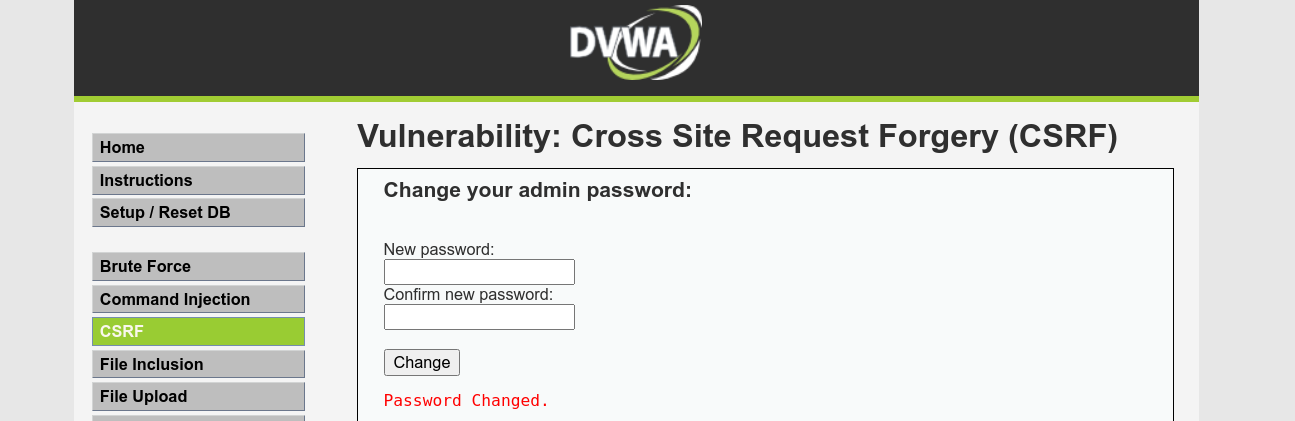The image size is (1295, 421).
Task: Click the partially visible item below File Upload
Action: 198,418
